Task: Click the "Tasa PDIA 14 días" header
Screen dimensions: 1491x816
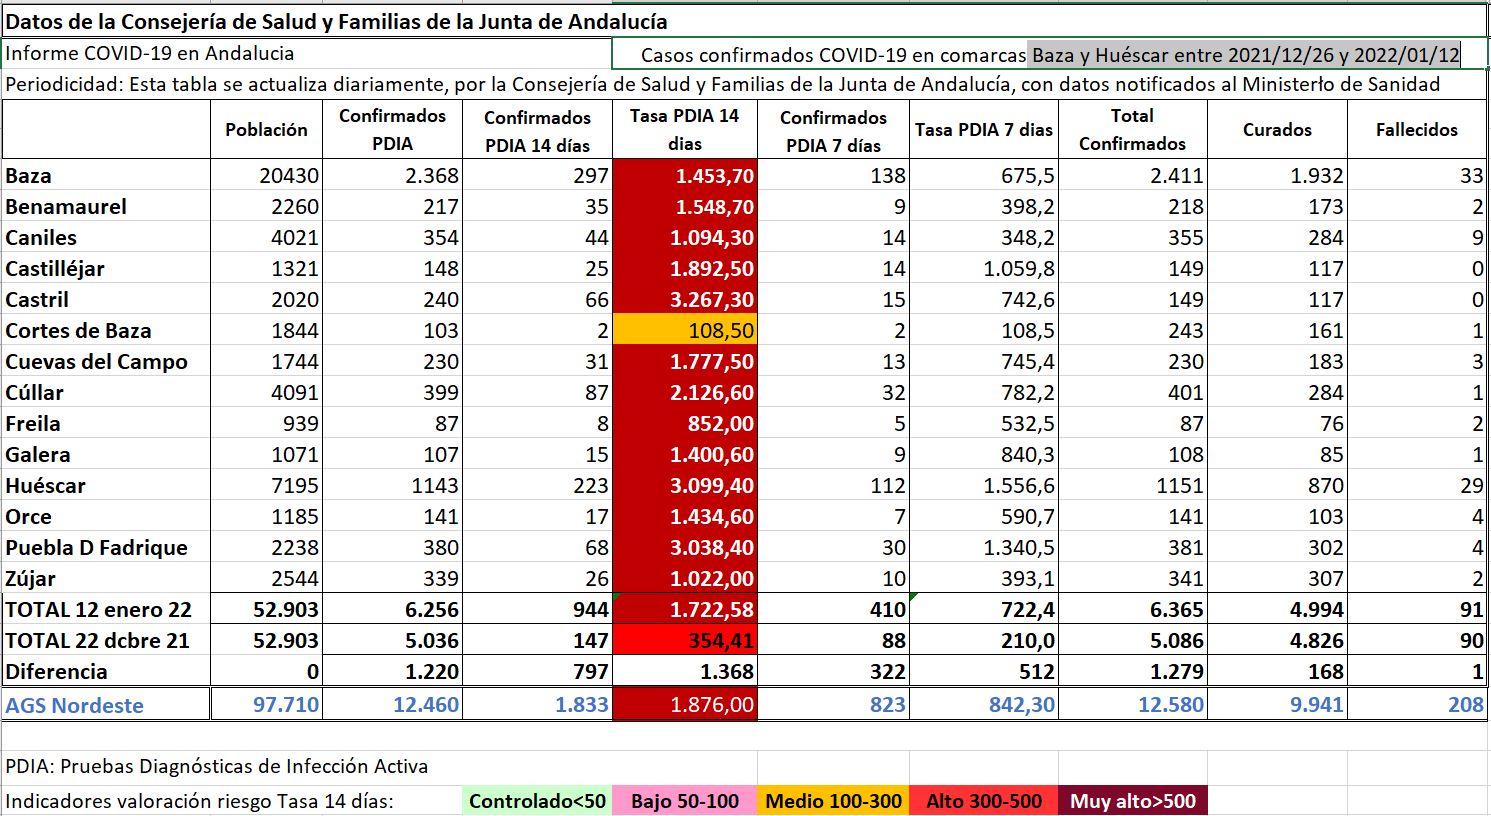Action: (685, 130)
